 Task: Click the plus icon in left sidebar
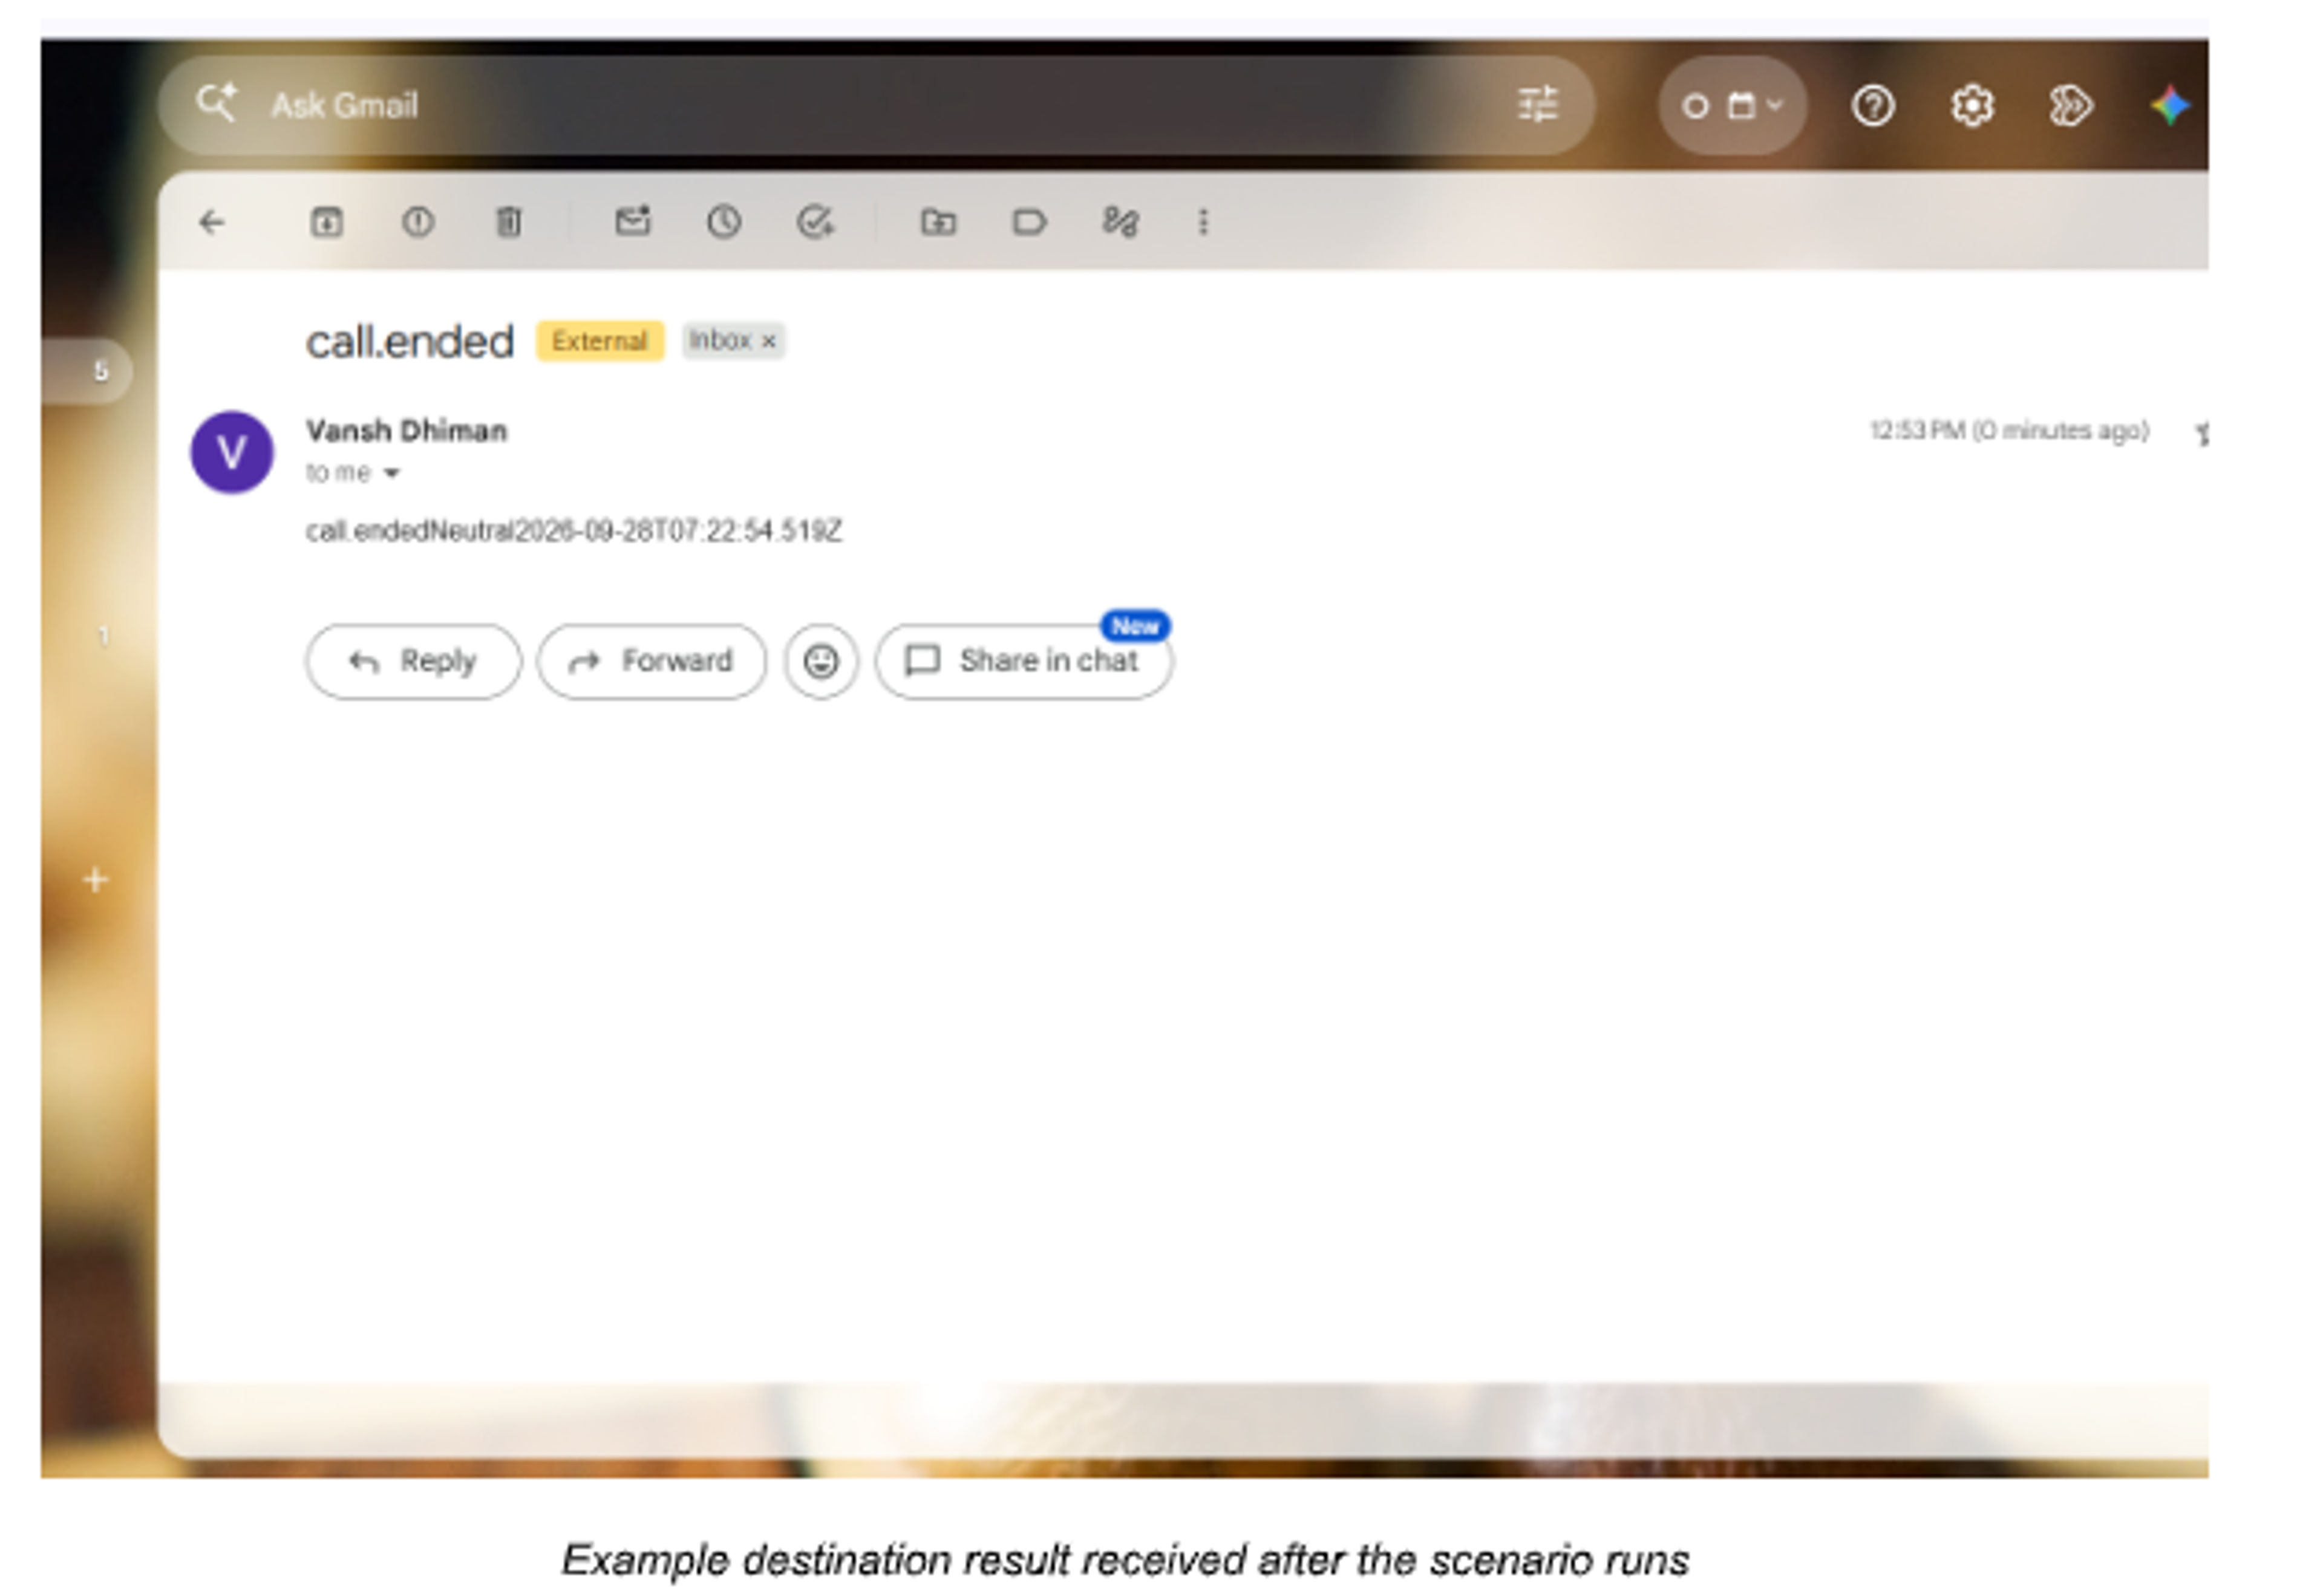[x=96, y=880]
